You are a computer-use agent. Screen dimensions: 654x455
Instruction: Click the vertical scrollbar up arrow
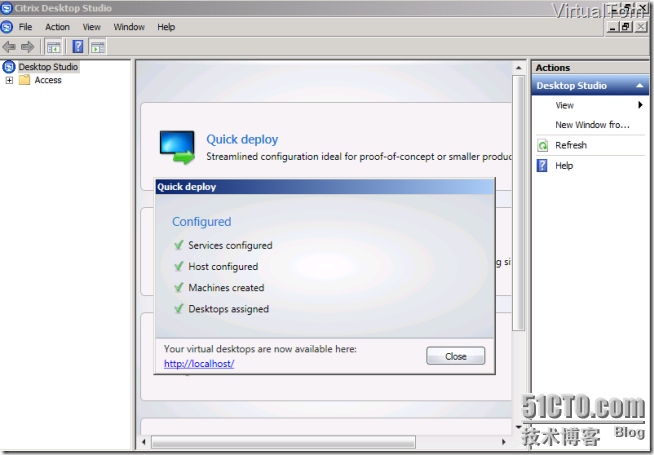[x=518, y=68]
